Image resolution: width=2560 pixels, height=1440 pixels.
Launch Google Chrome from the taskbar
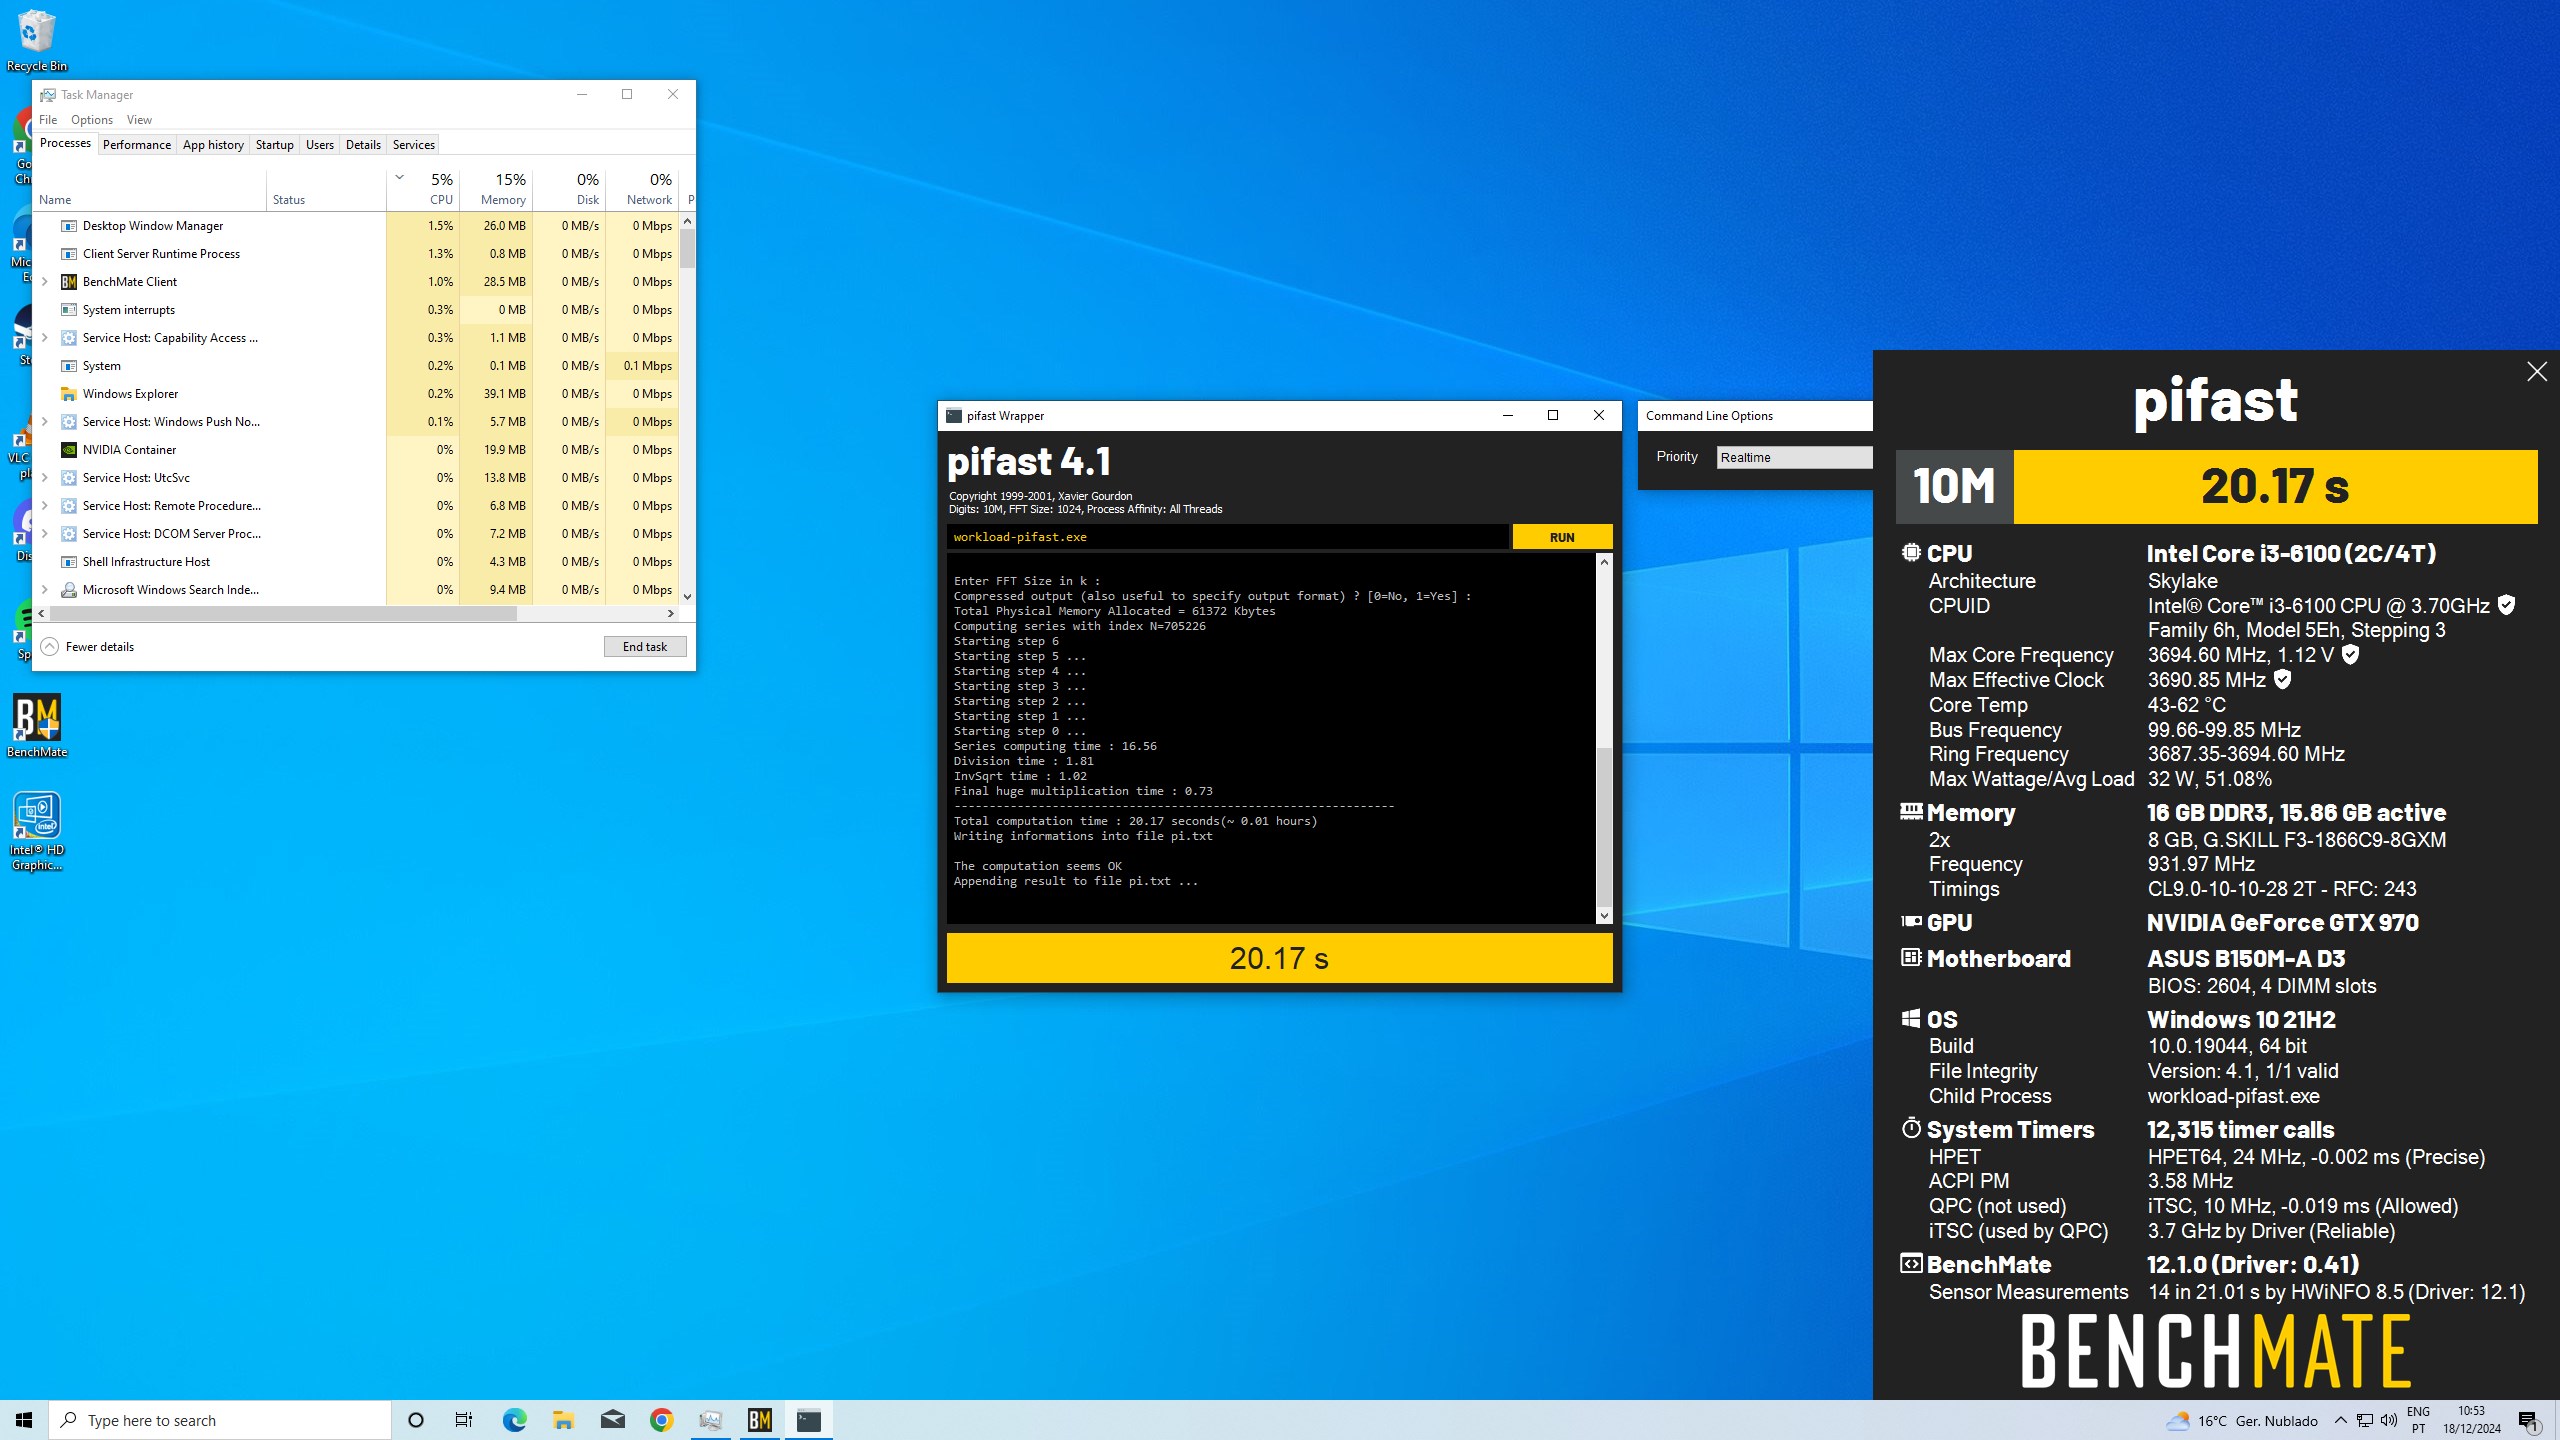pyautogui.click(x=661, y=1420)
